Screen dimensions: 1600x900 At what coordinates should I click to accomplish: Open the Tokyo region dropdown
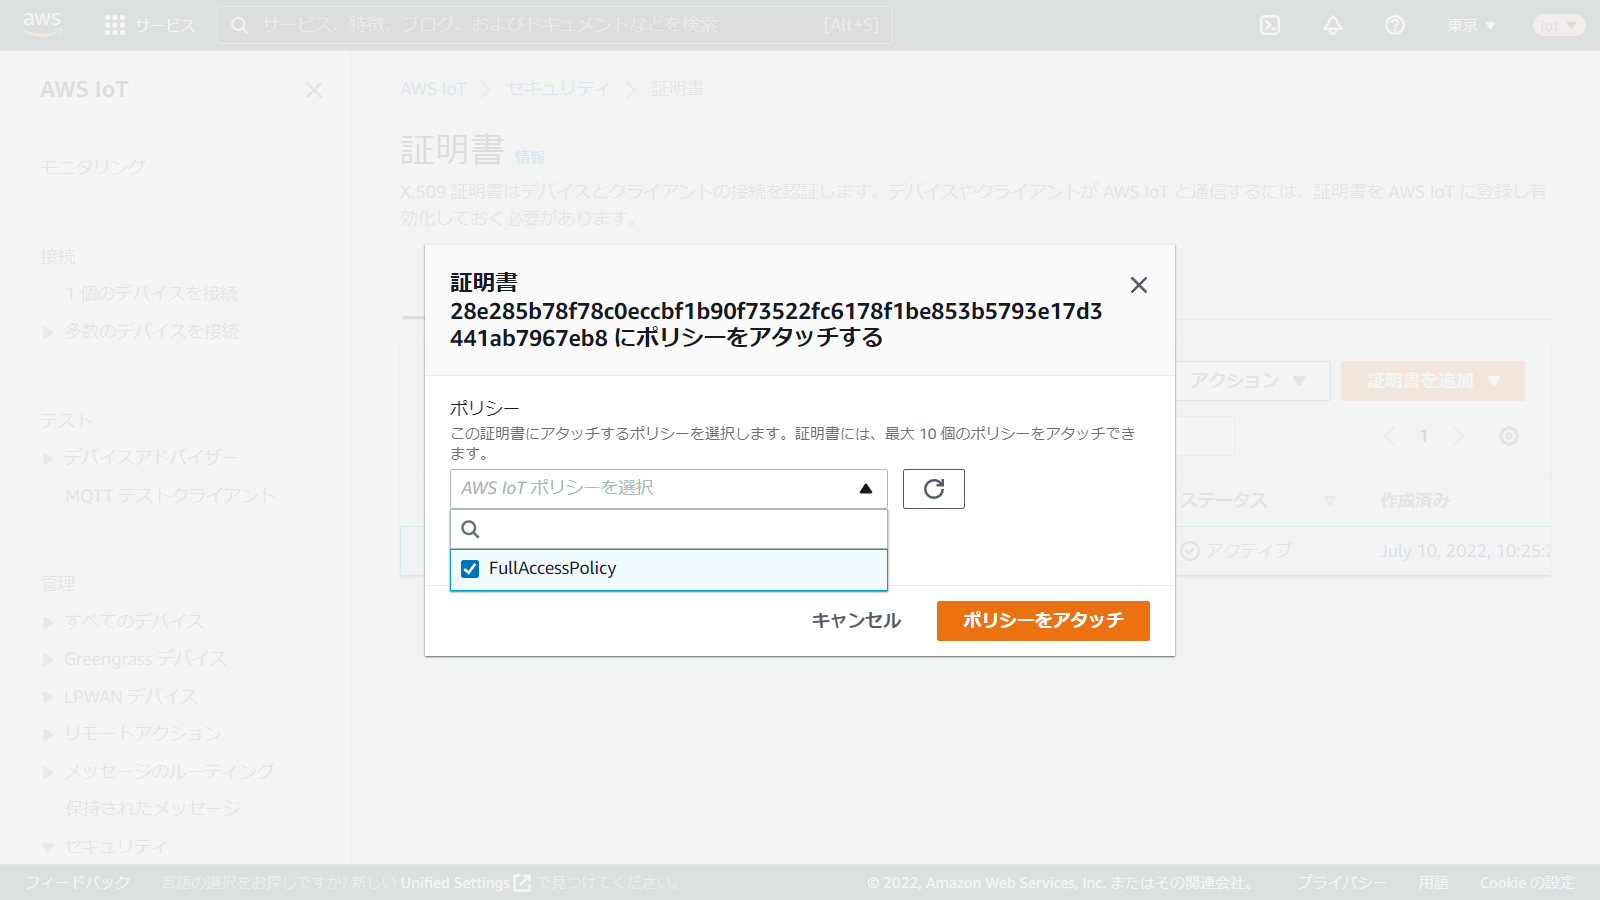click(1471, 25)
